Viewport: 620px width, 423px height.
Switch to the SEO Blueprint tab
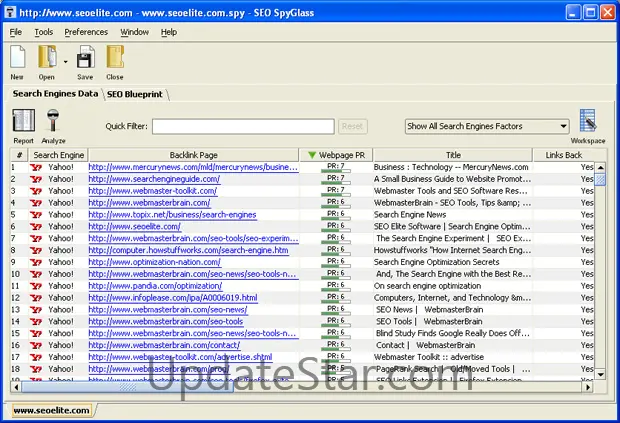click(135, 94)
